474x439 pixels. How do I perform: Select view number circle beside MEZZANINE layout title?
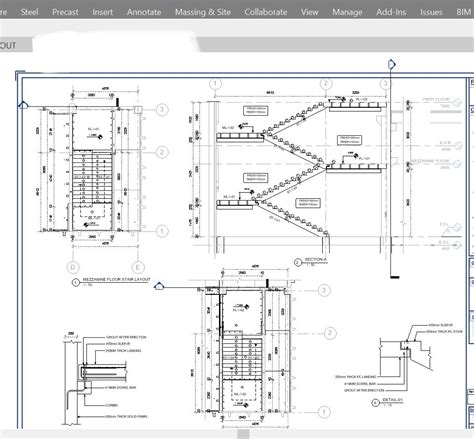(76, 283)
